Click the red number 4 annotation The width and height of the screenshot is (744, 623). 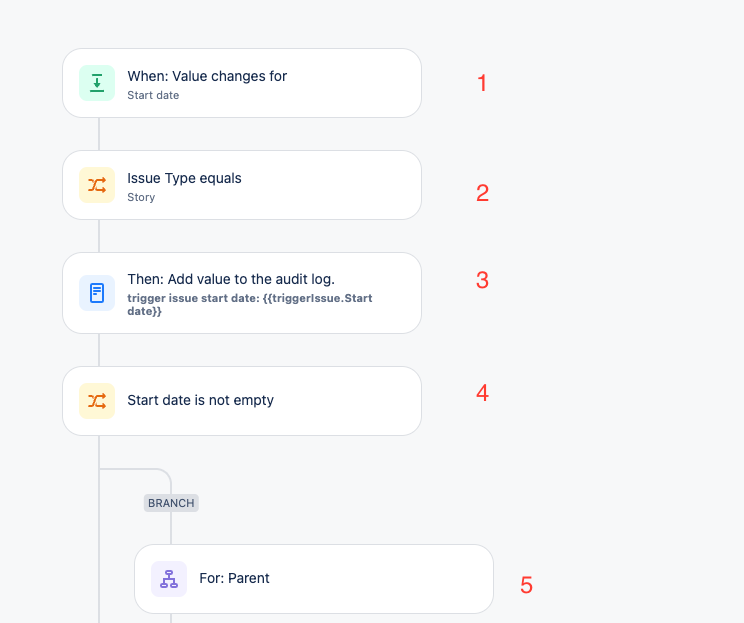(x=483, y=393)
